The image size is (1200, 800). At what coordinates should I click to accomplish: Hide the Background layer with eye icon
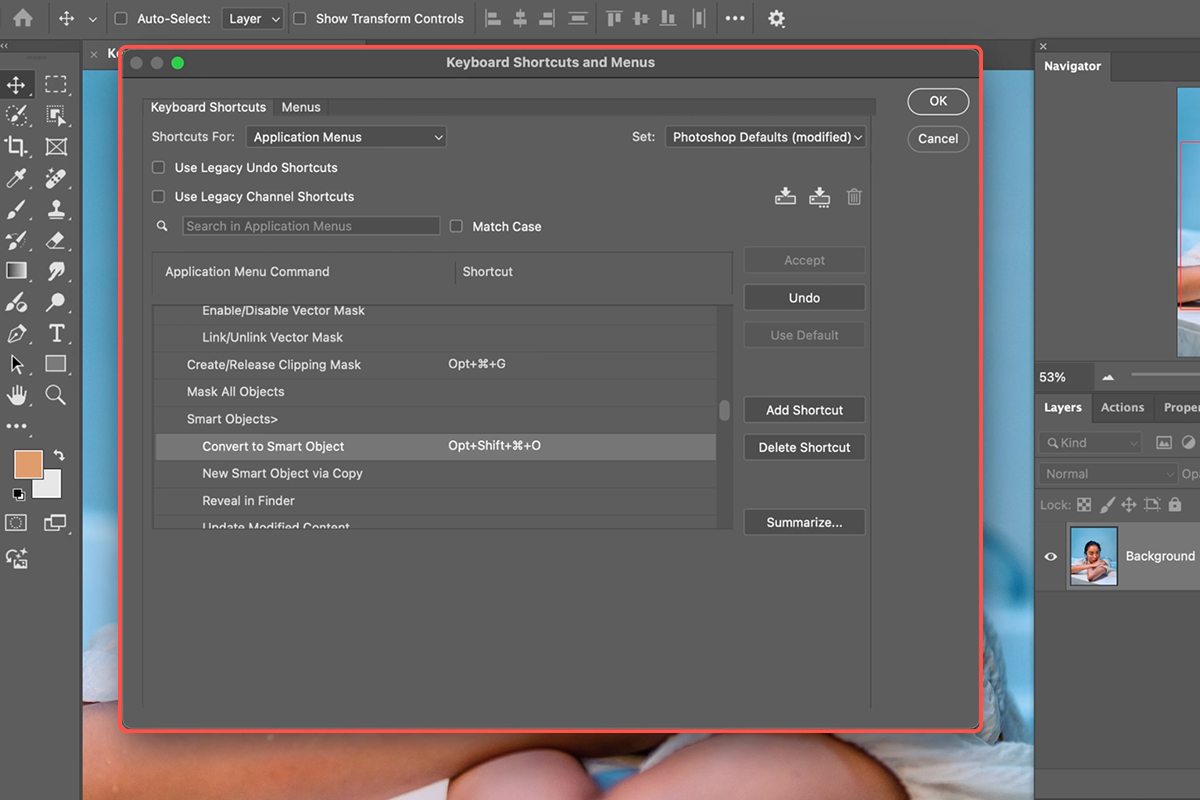click(1050, 556)
